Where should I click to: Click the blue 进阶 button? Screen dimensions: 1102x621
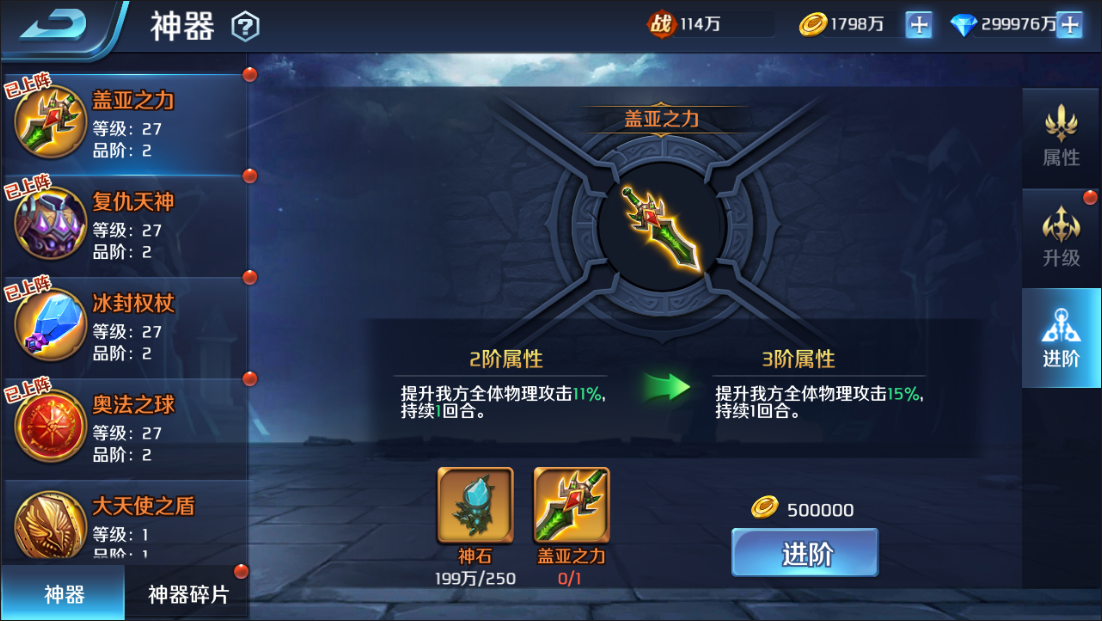pyautogui.click(x=805, y=553)
